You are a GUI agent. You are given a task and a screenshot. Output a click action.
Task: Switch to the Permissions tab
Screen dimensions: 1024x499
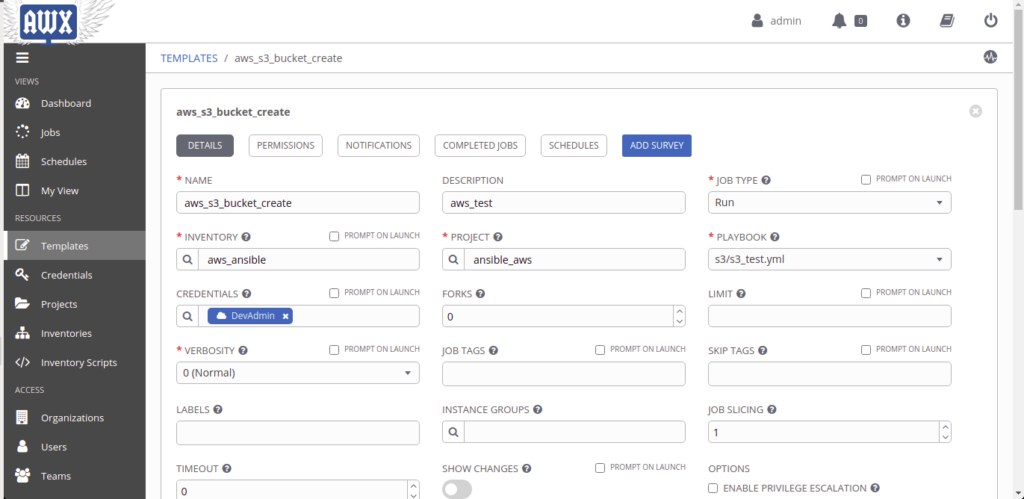point(285,146)
